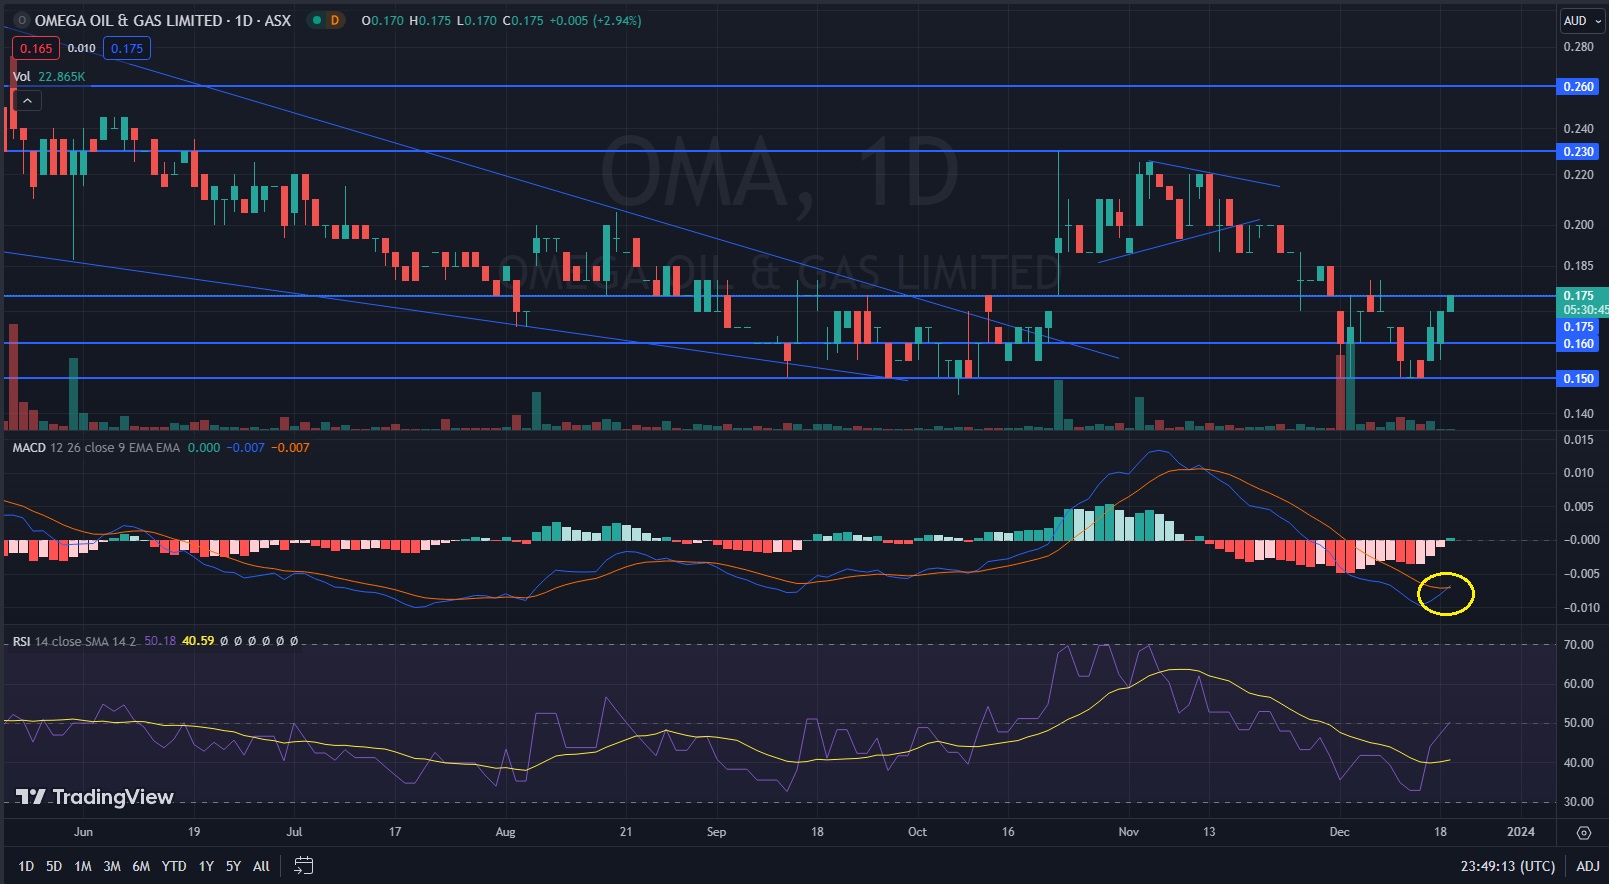Click the OMEGA OIL & GAS LIMITED title
The image size is (1609, 884).
click(129, 20)
